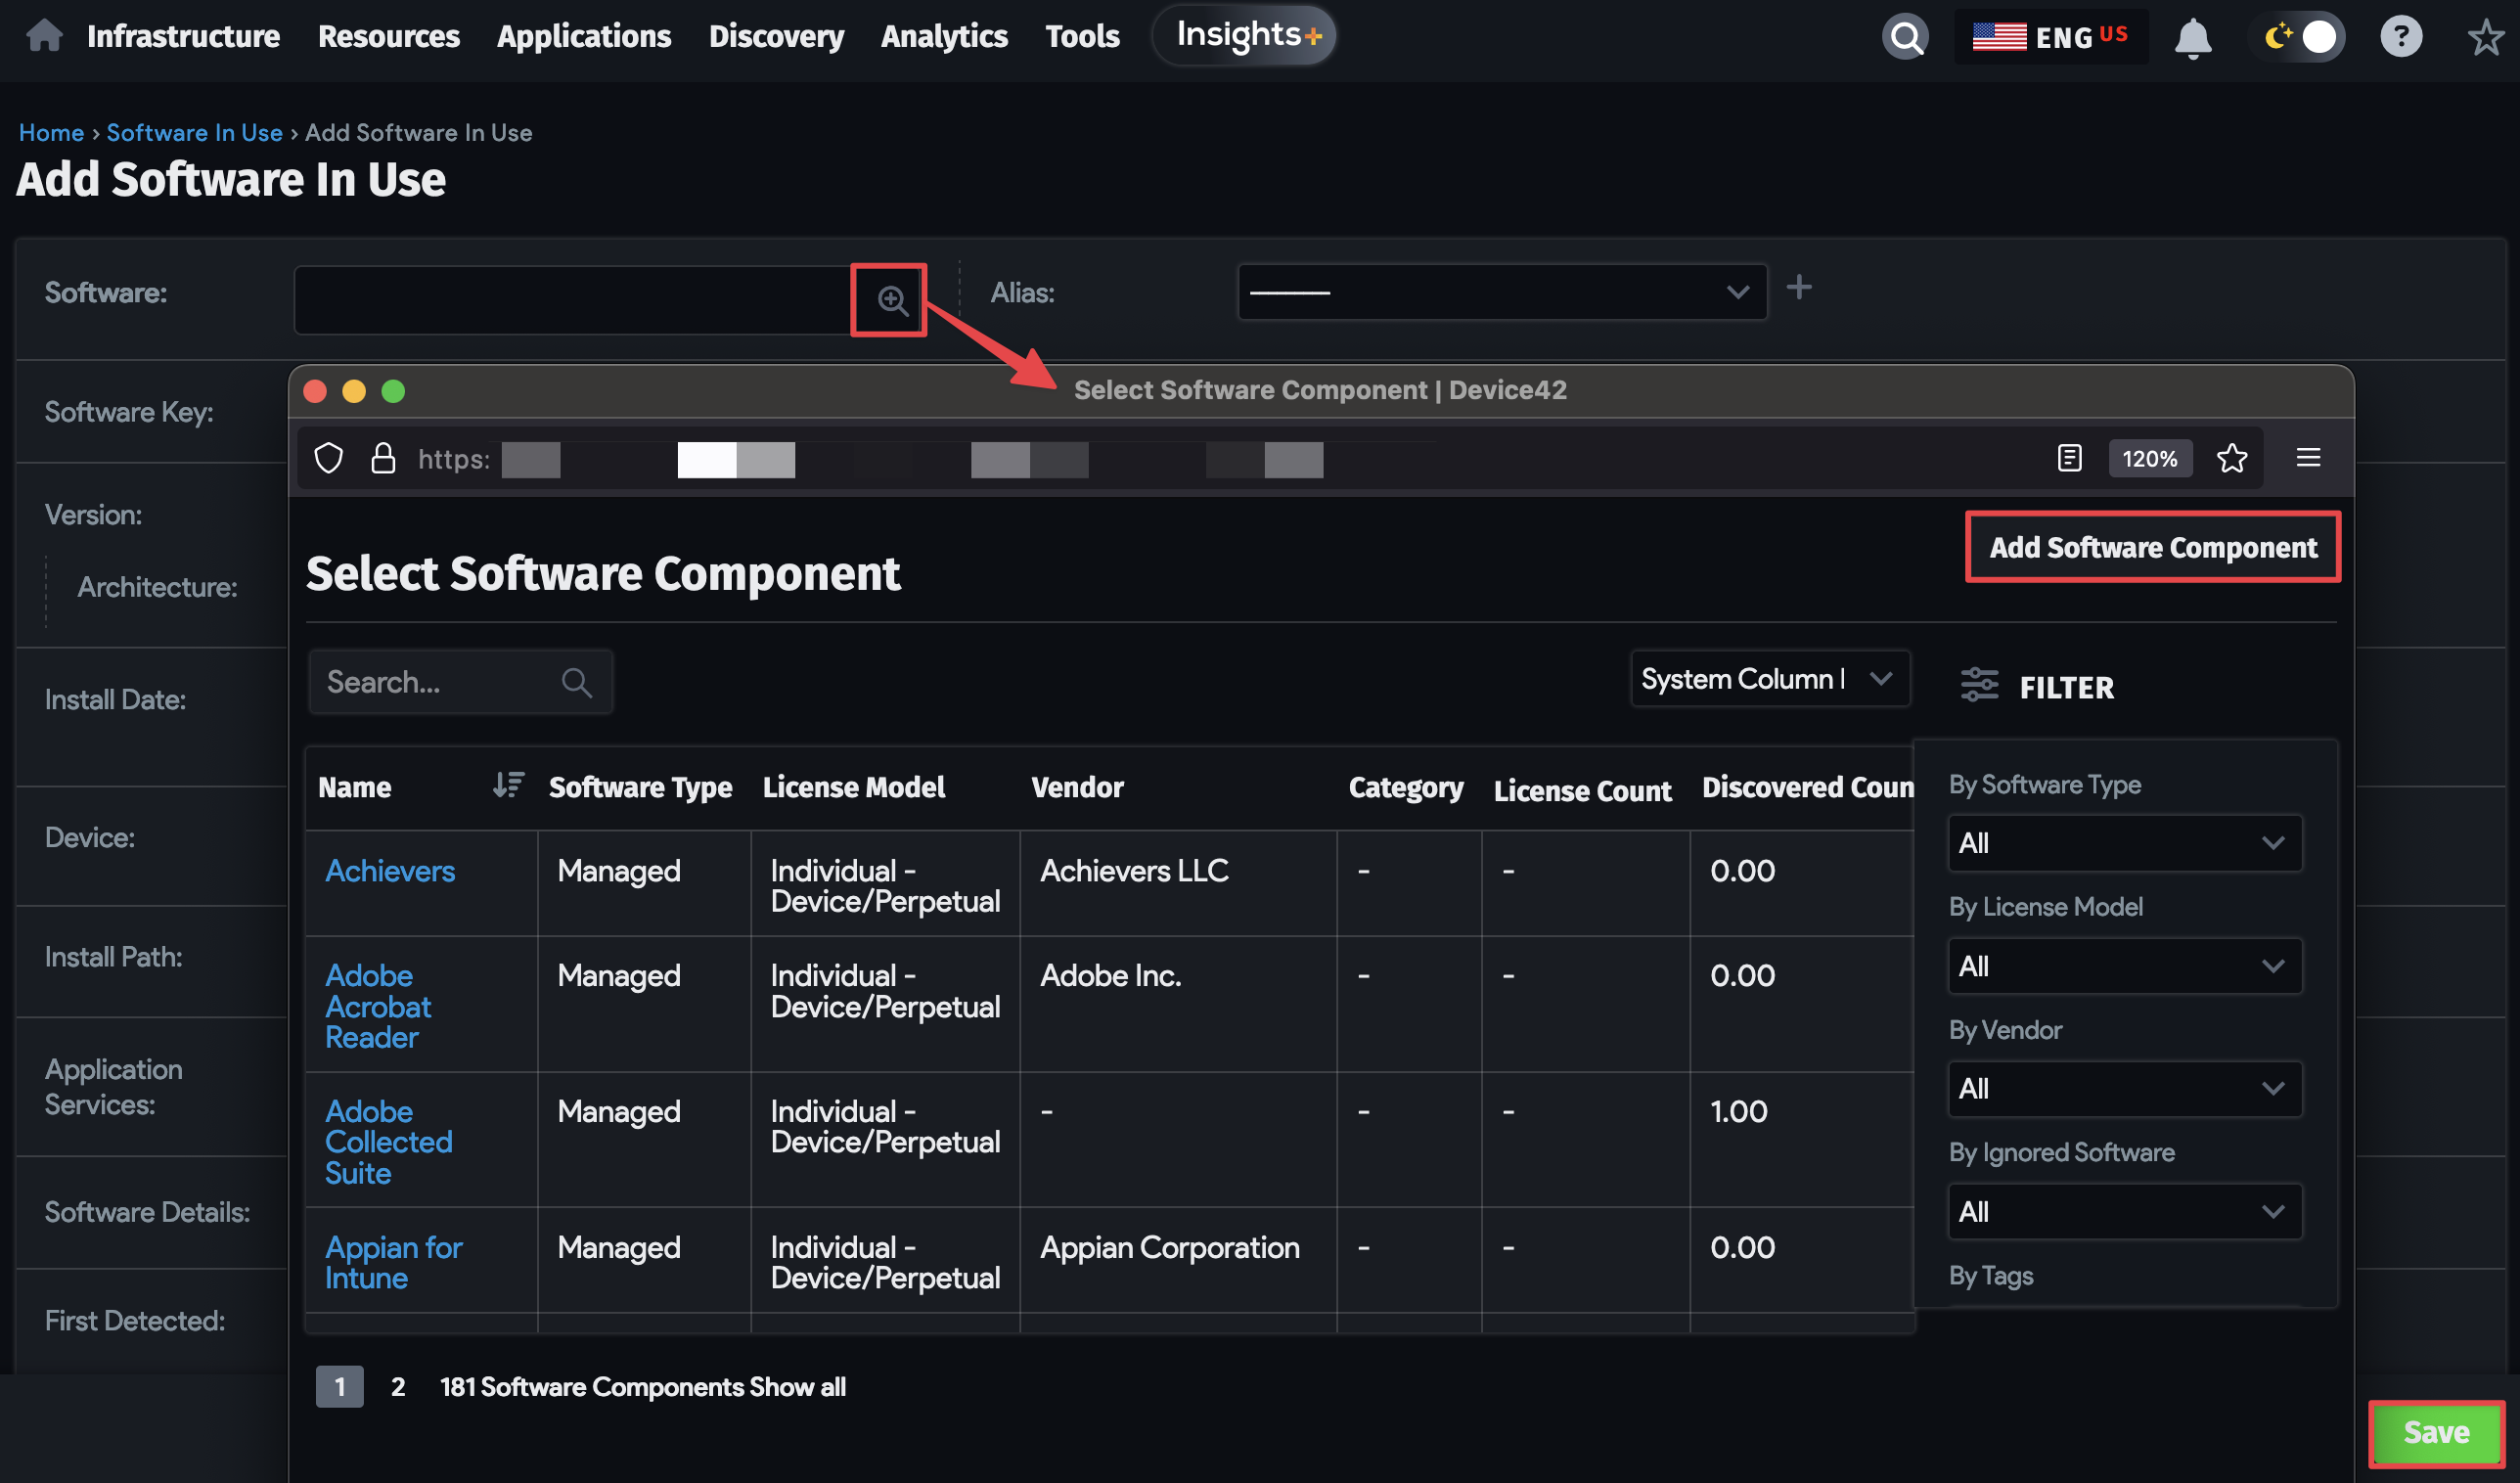The image size is (2520, 1483).
Task: Open global search magnifier icon
Action: (1904, 38)
